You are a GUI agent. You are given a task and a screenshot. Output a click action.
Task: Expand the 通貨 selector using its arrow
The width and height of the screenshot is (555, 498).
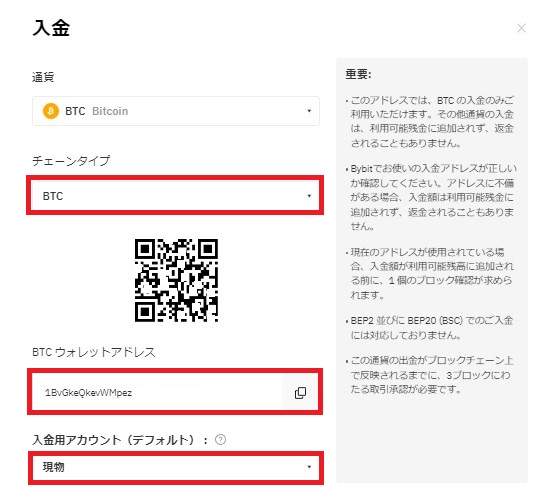(309, 111)
